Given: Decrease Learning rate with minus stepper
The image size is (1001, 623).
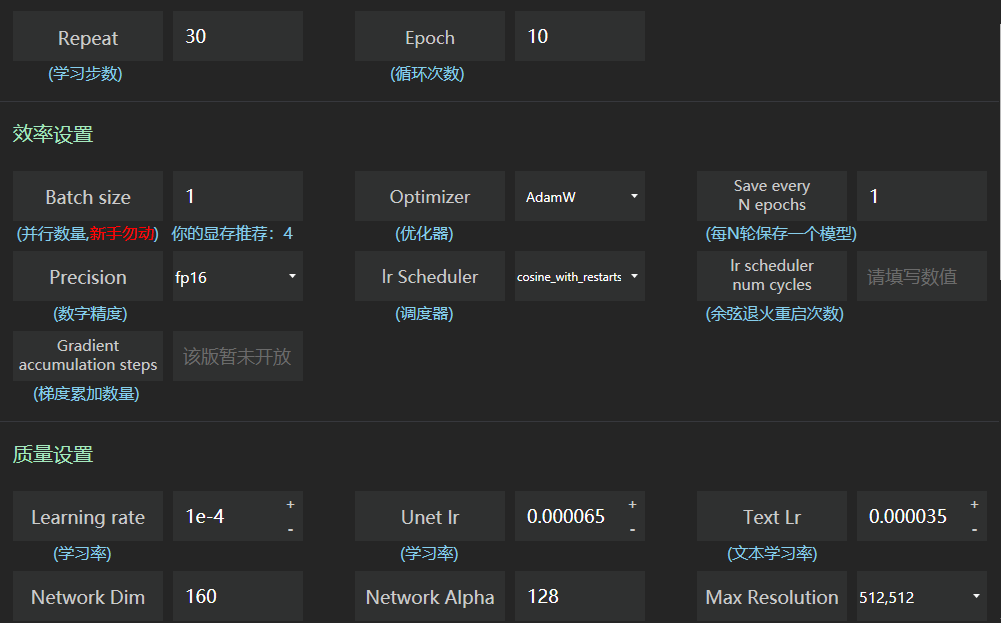Looking at the screenshot, I should 290,529.
